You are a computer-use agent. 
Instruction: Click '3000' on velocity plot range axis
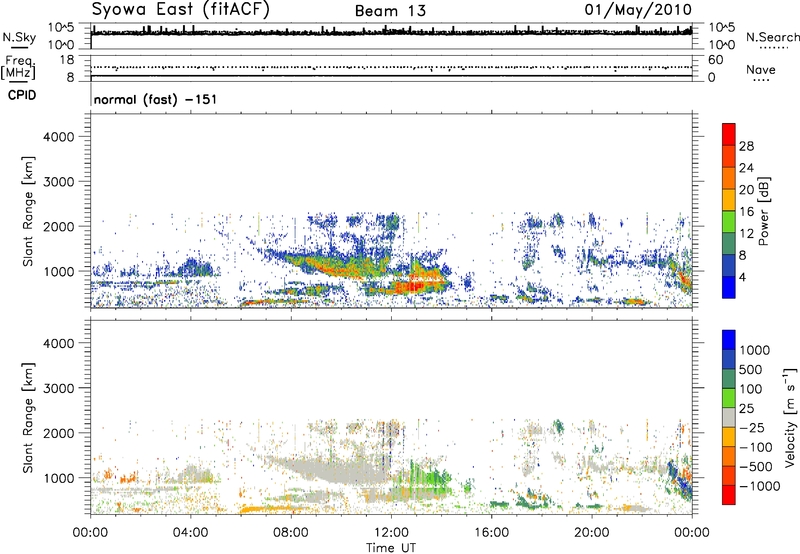(x=59, y=389)
